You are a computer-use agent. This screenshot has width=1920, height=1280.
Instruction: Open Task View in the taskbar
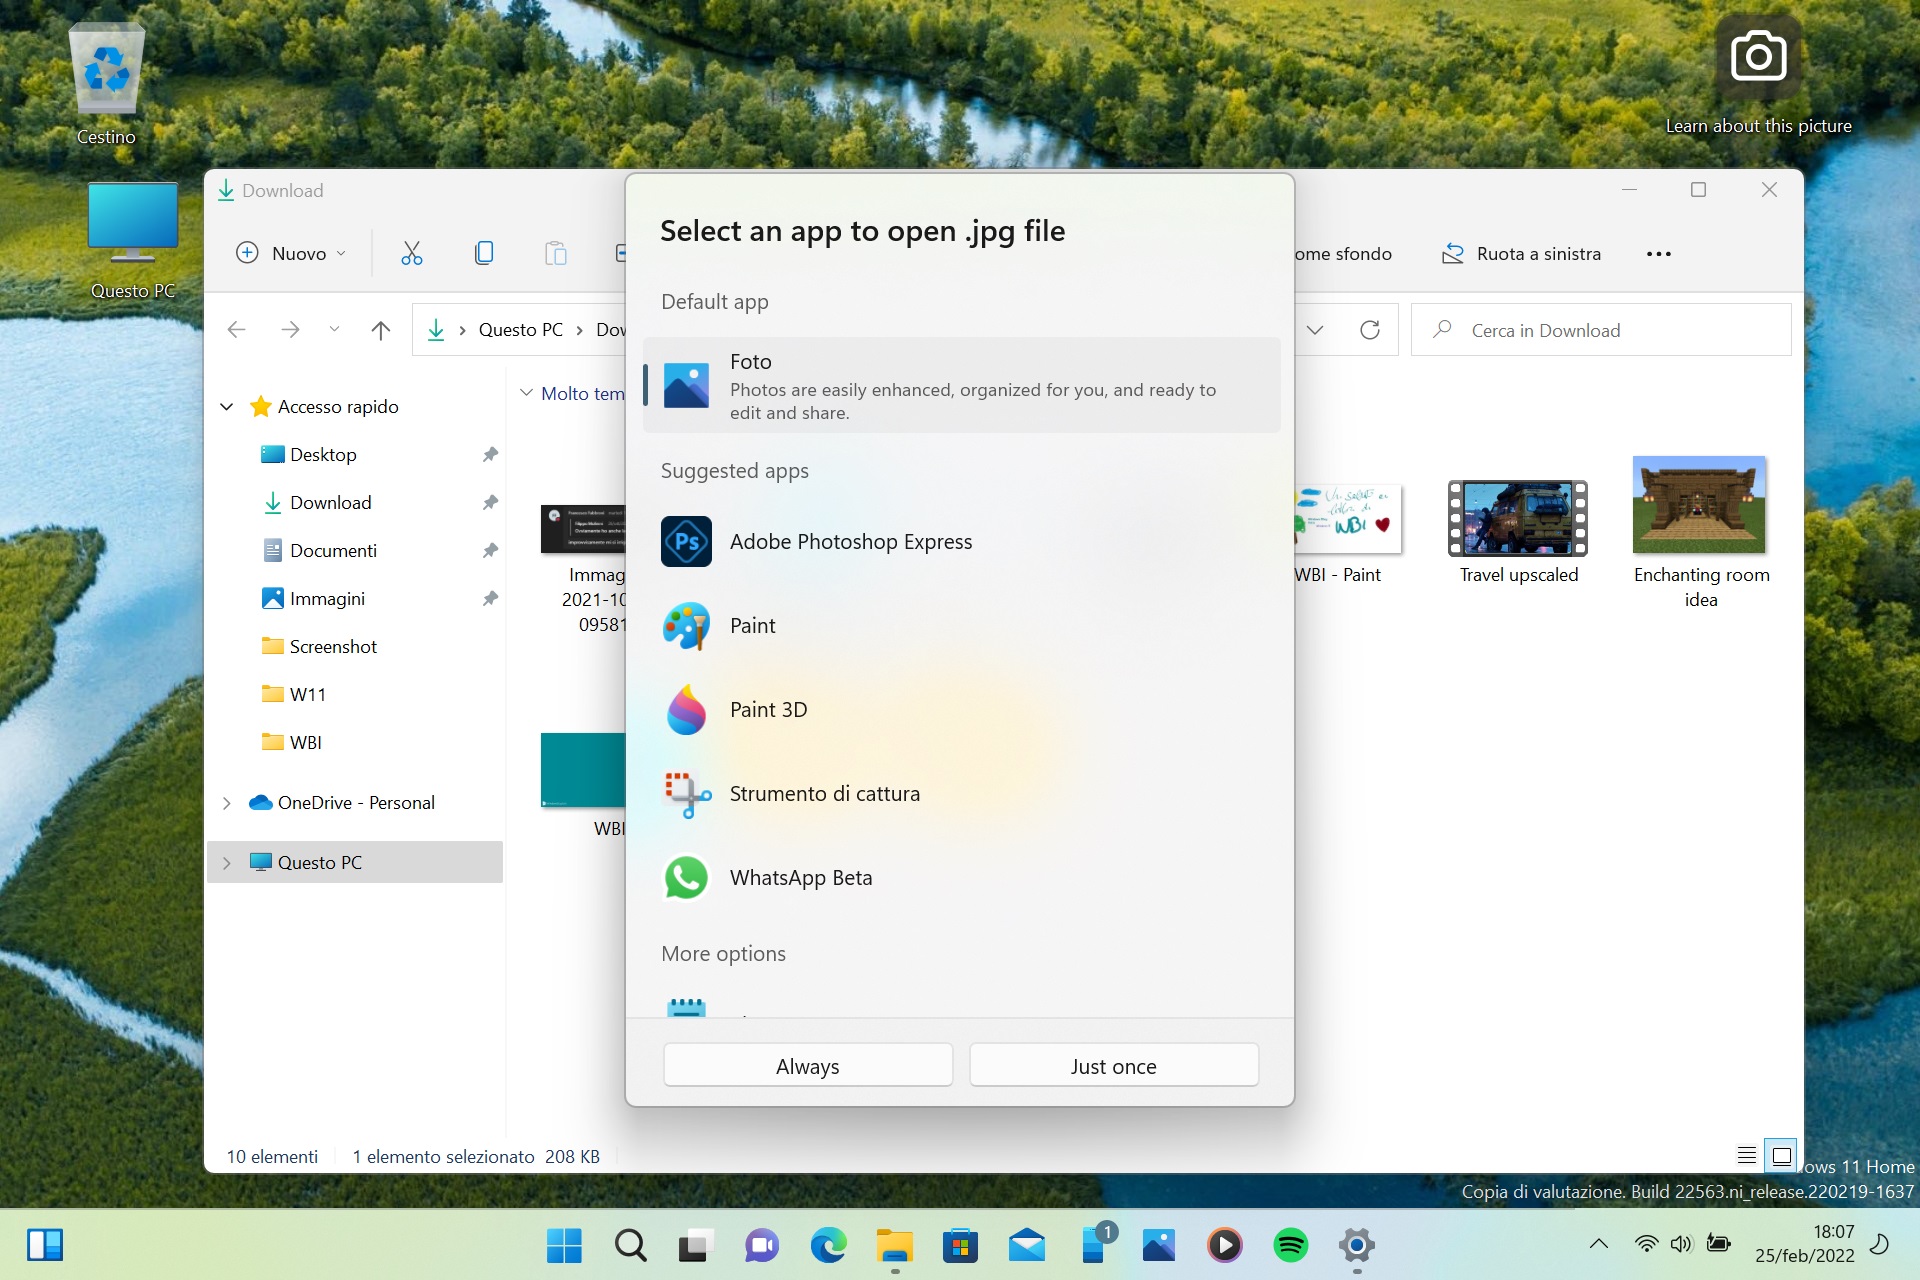pos(696,1245)
